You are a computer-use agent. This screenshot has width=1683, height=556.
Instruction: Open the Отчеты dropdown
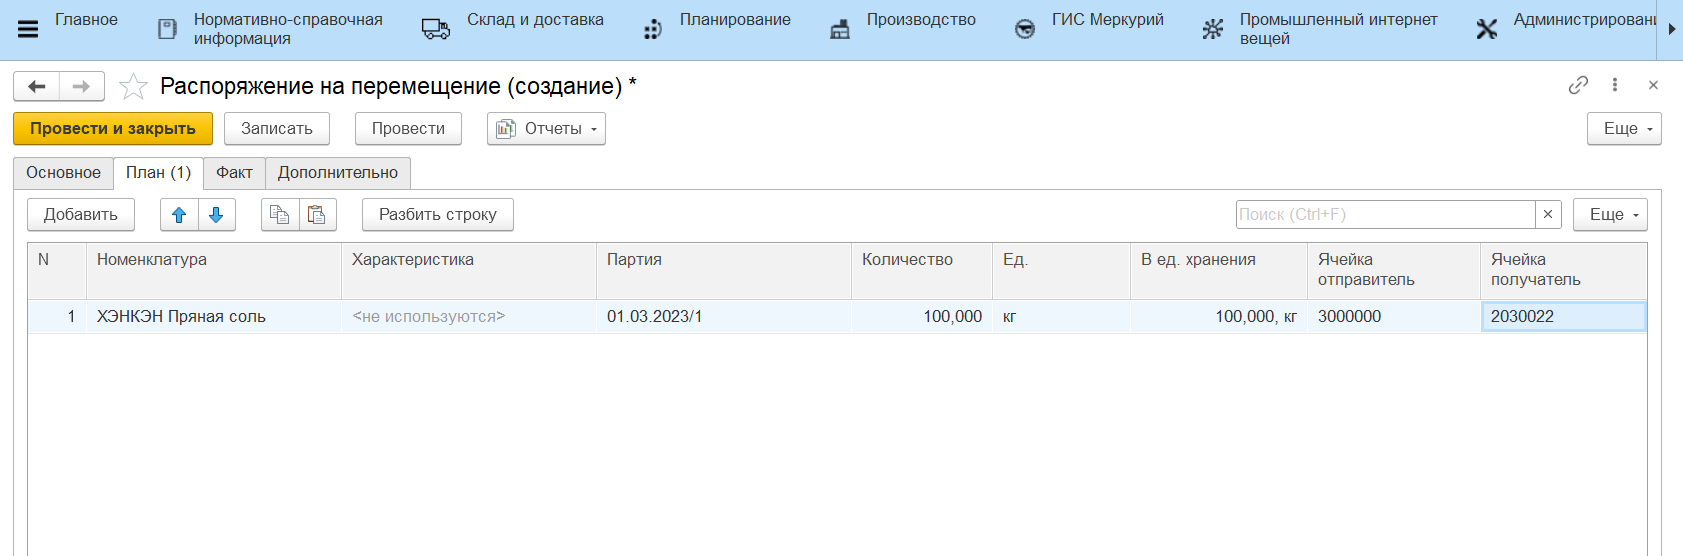546,129
